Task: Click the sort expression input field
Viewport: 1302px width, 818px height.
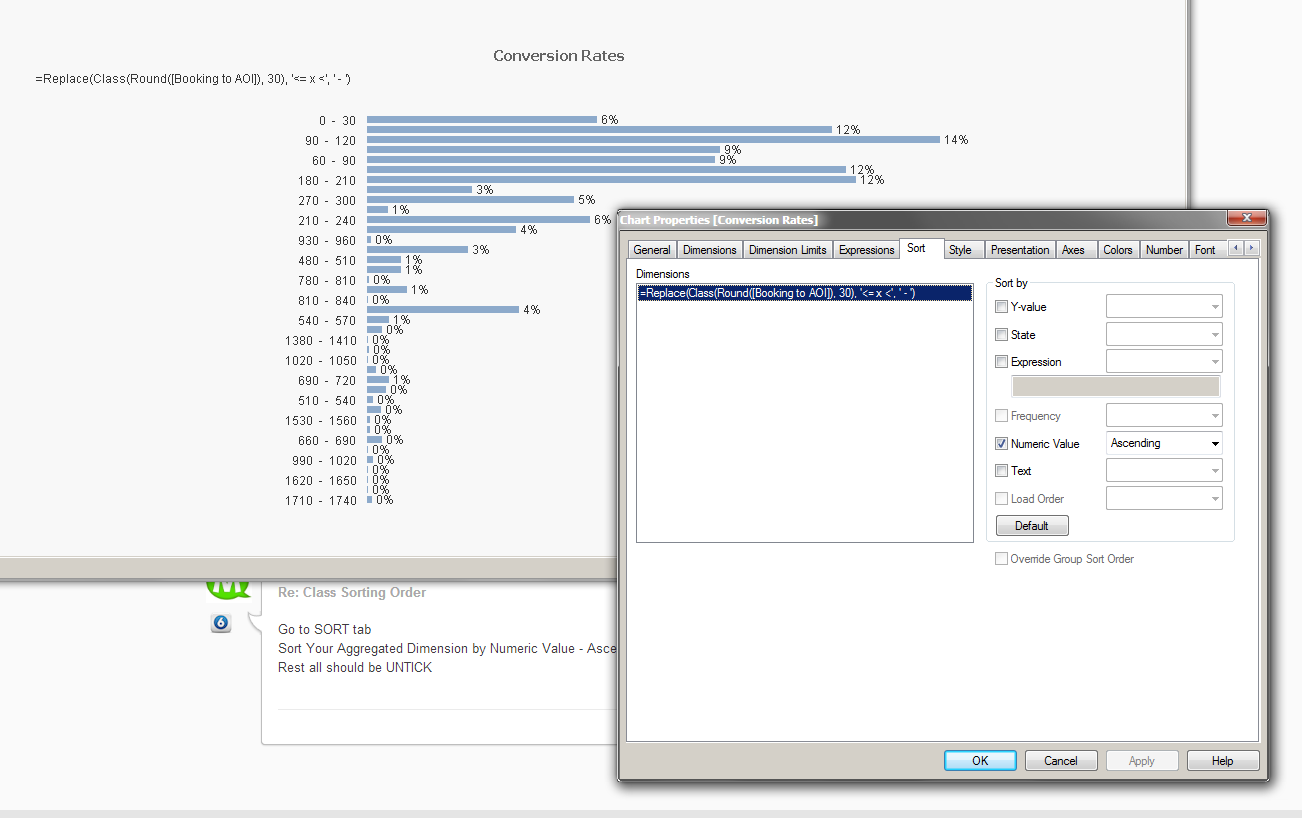Action: click(1116, 387)
